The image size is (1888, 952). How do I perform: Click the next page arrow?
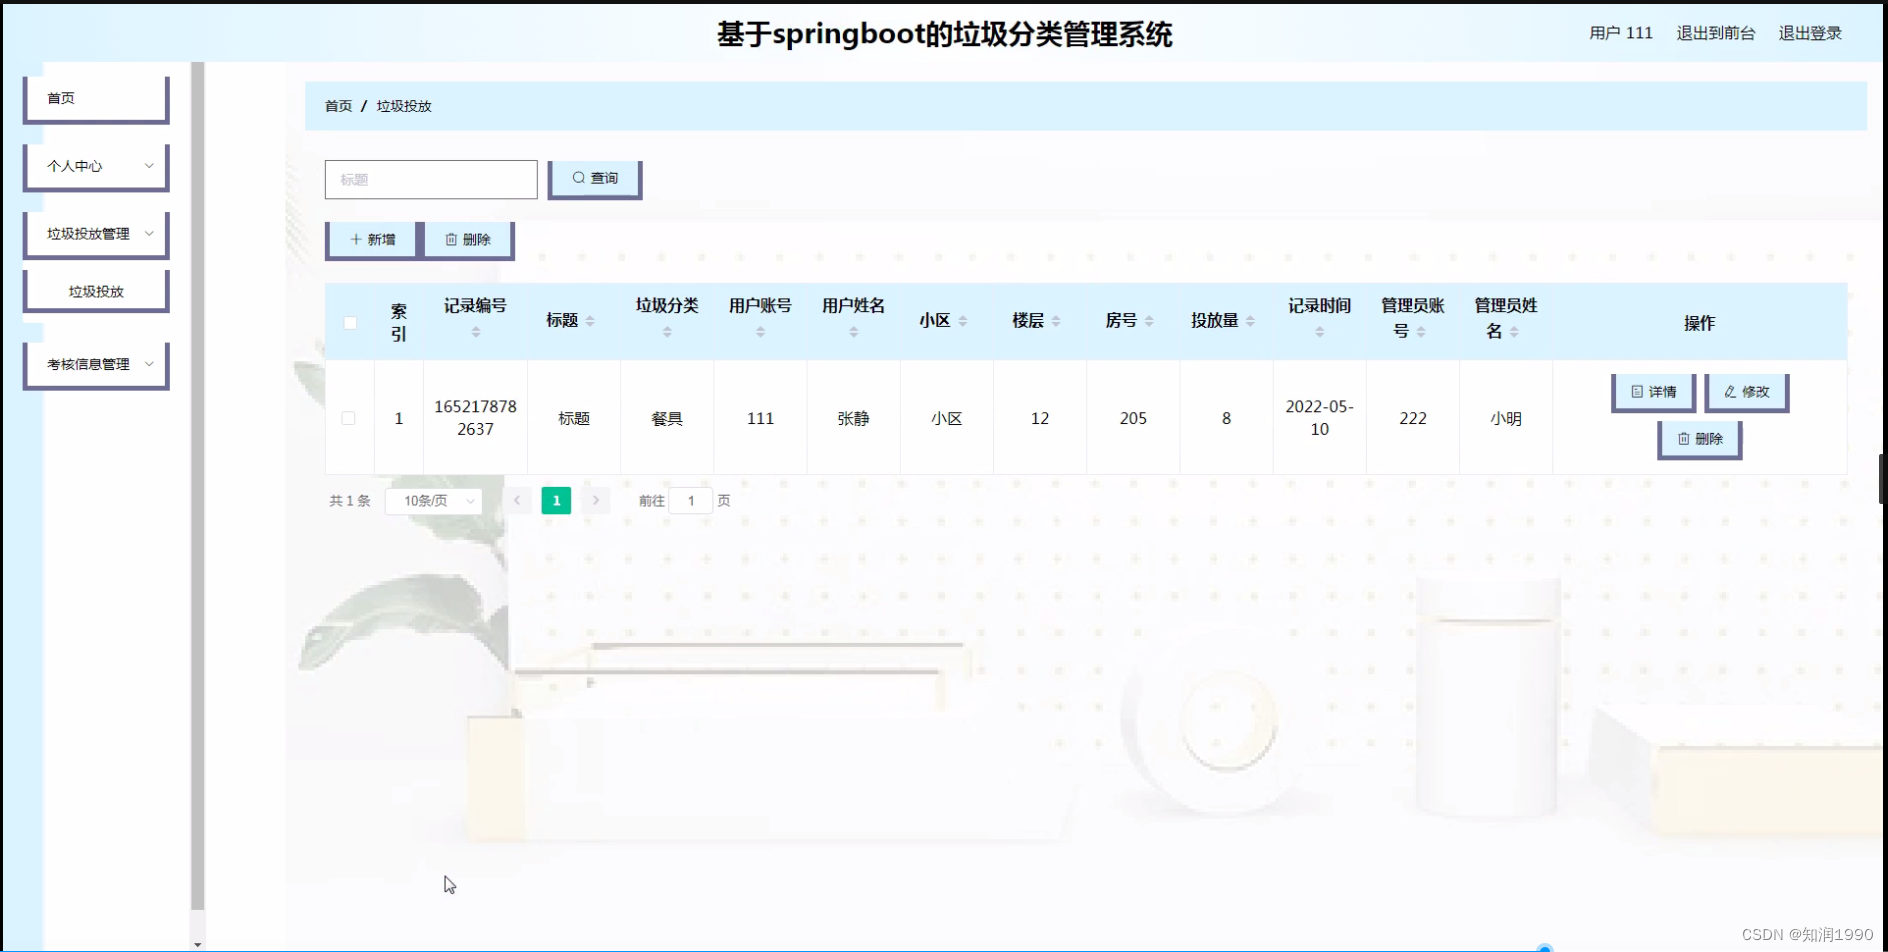(596, 500)
